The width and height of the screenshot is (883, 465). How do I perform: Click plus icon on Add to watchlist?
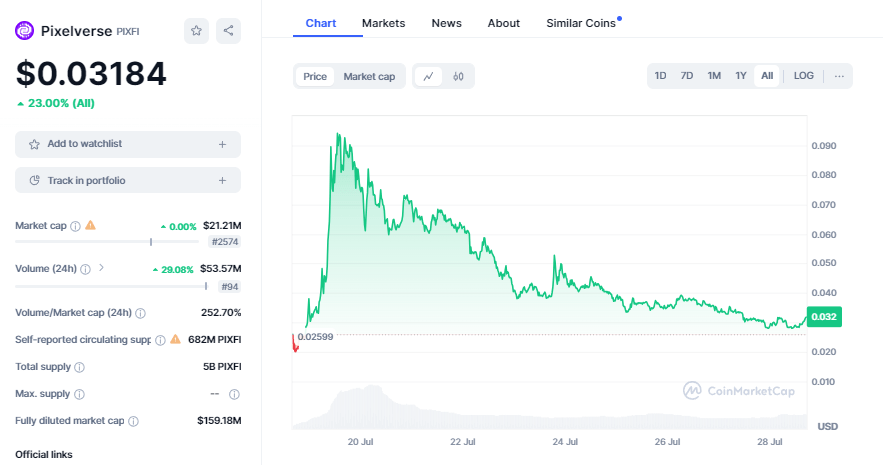[222, 145]
